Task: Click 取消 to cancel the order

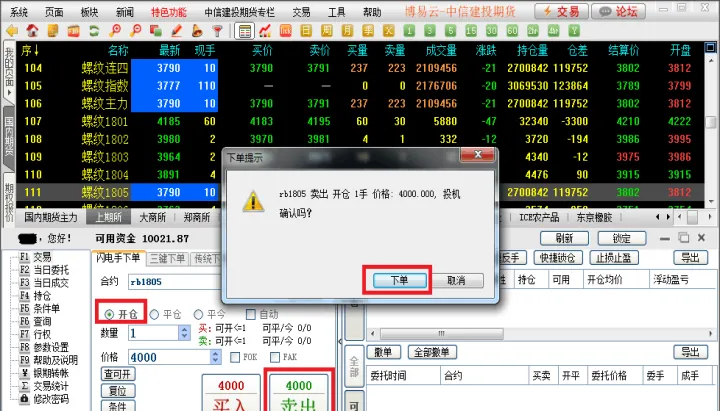Action: pos(456,280)
